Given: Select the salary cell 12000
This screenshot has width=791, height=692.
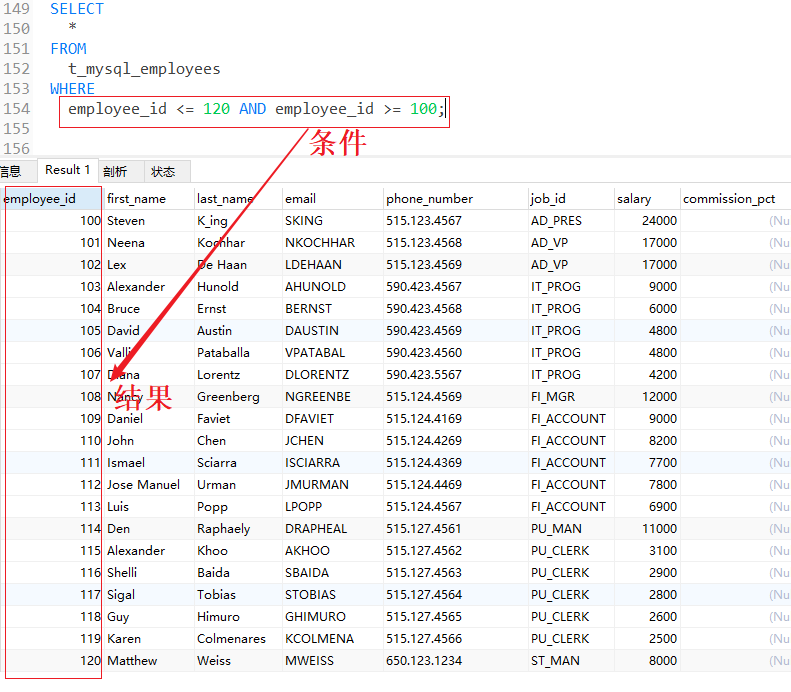Looking at the screenshot, I should [x=647, y=397].
